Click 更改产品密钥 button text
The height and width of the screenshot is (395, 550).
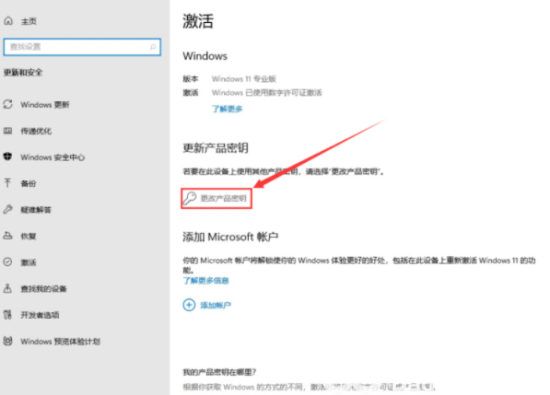pos(223,199)
